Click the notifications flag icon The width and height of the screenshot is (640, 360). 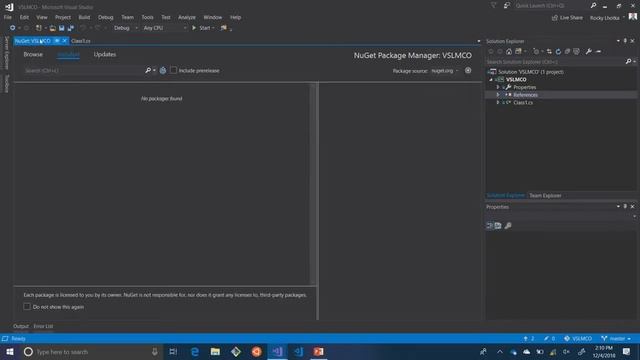click(493, 6)
